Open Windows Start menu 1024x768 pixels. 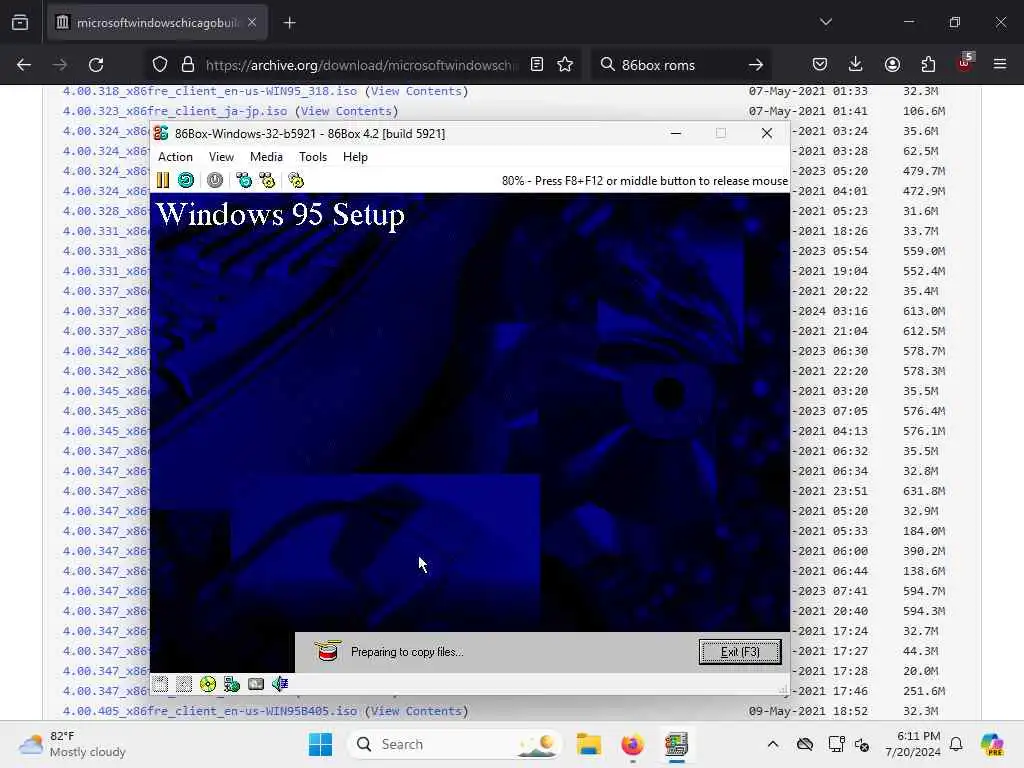coord(320,744)
